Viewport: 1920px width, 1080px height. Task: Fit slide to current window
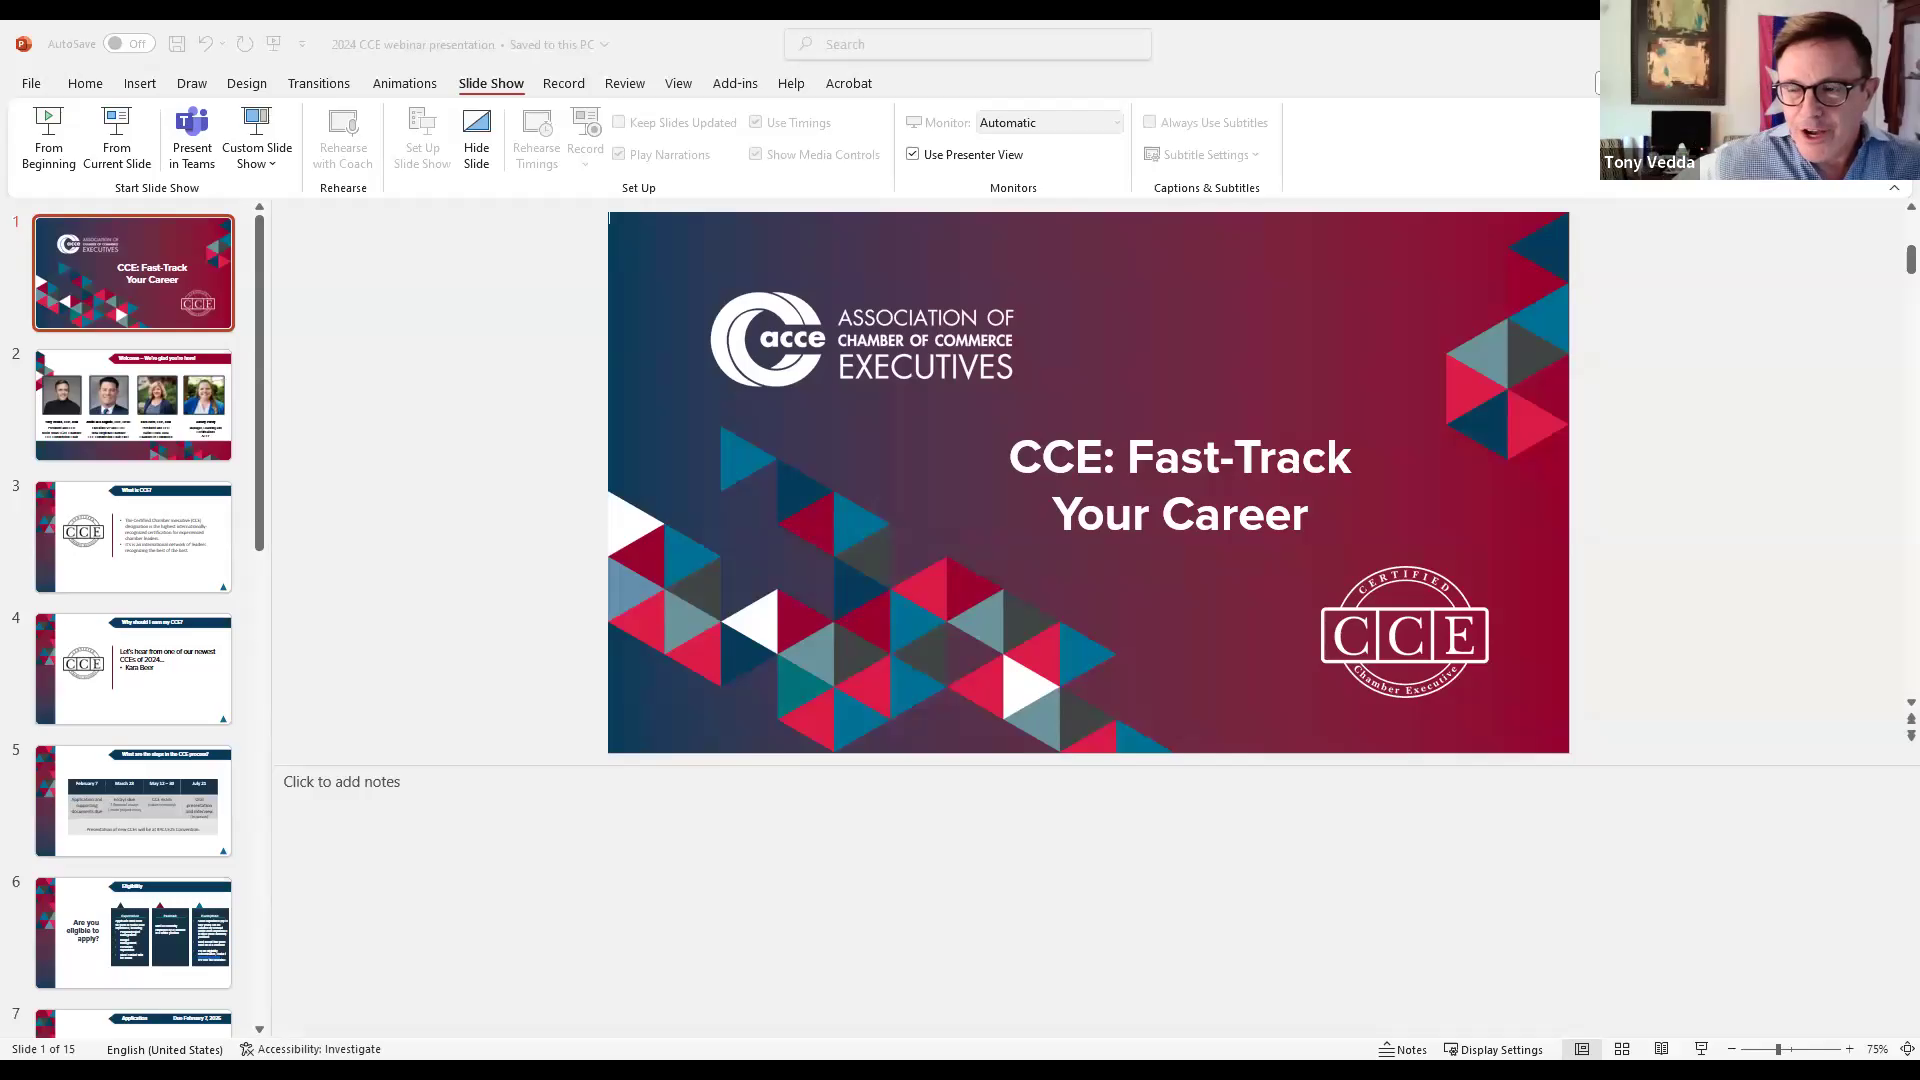coord(1907,1049)
